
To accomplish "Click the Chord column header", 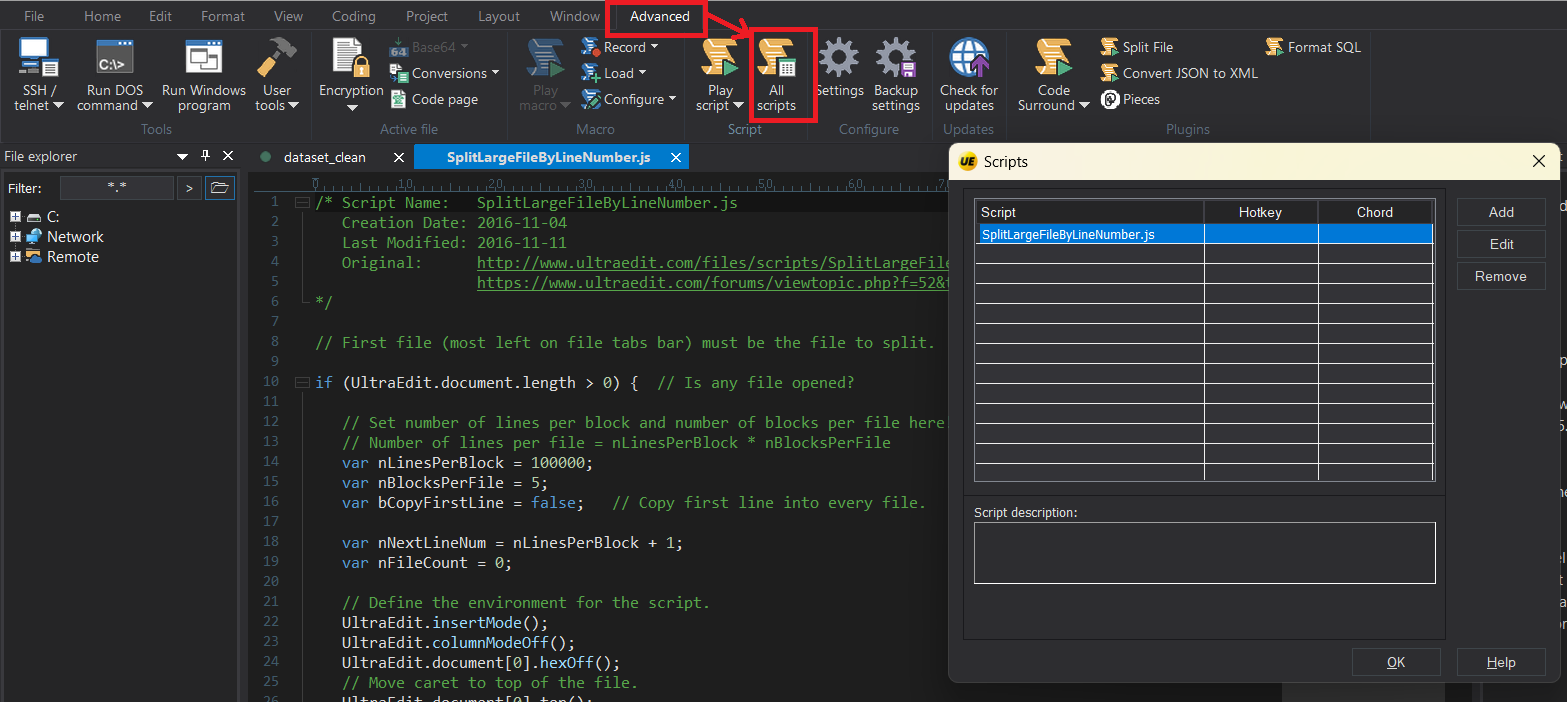I will [1375, 212].
